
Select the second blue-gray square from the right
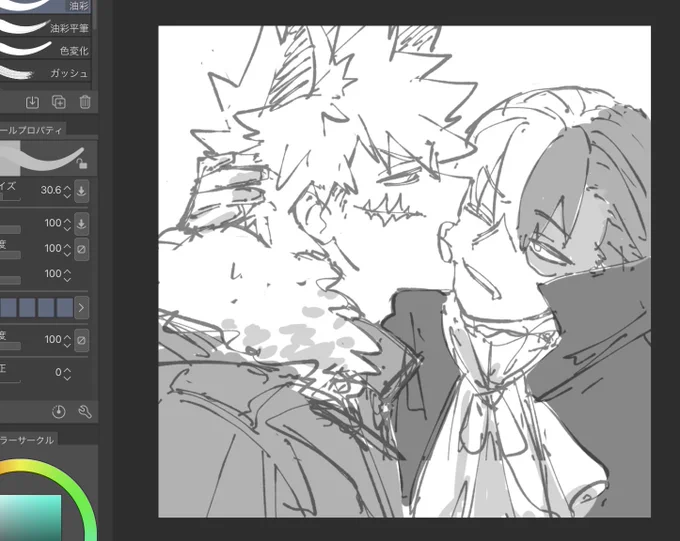tap(46, 308)
